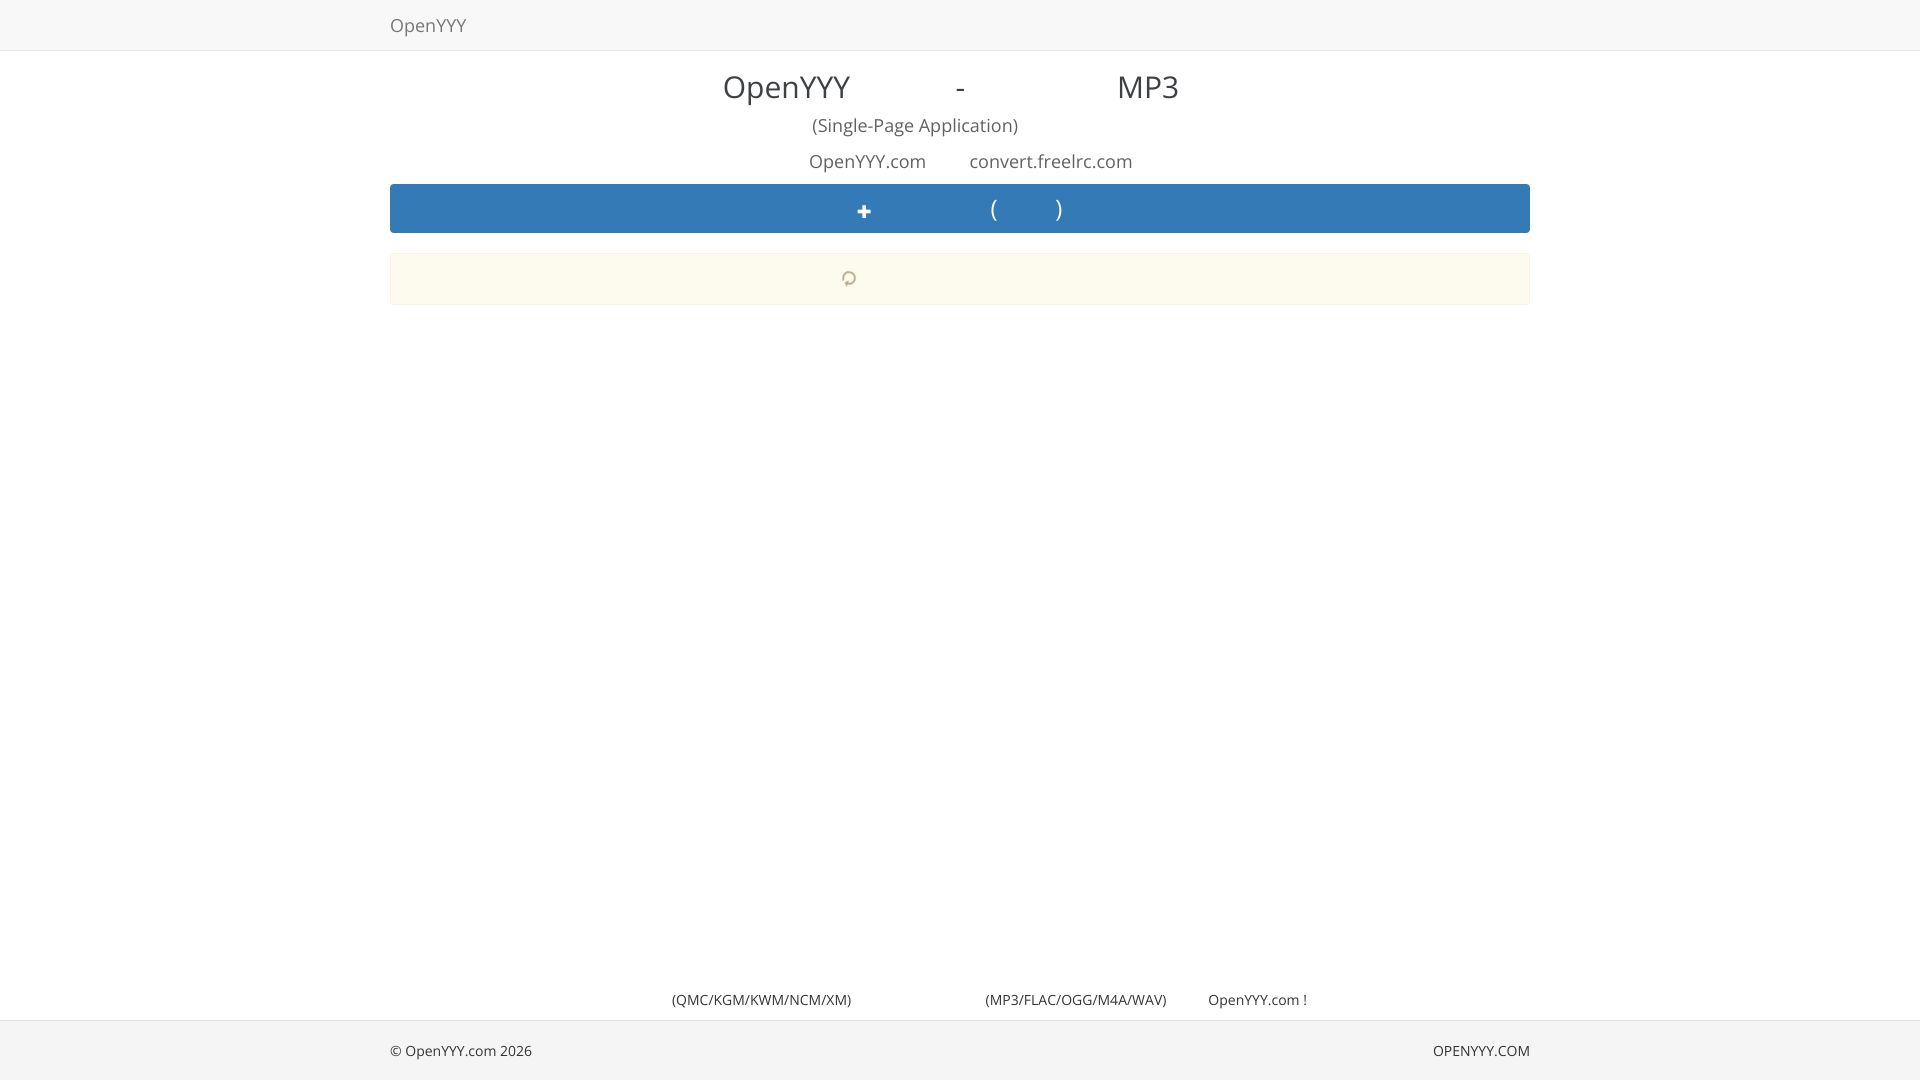Open the OpenYYY.com link below the title

(867, 162)
